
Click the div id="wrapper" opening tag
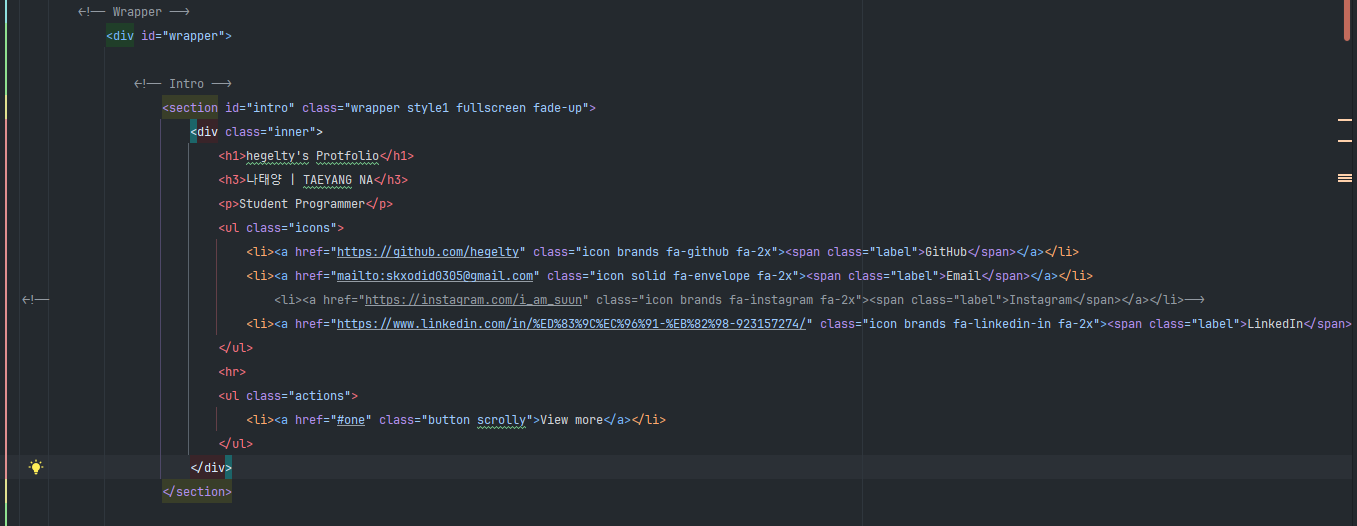click(169, 36)
